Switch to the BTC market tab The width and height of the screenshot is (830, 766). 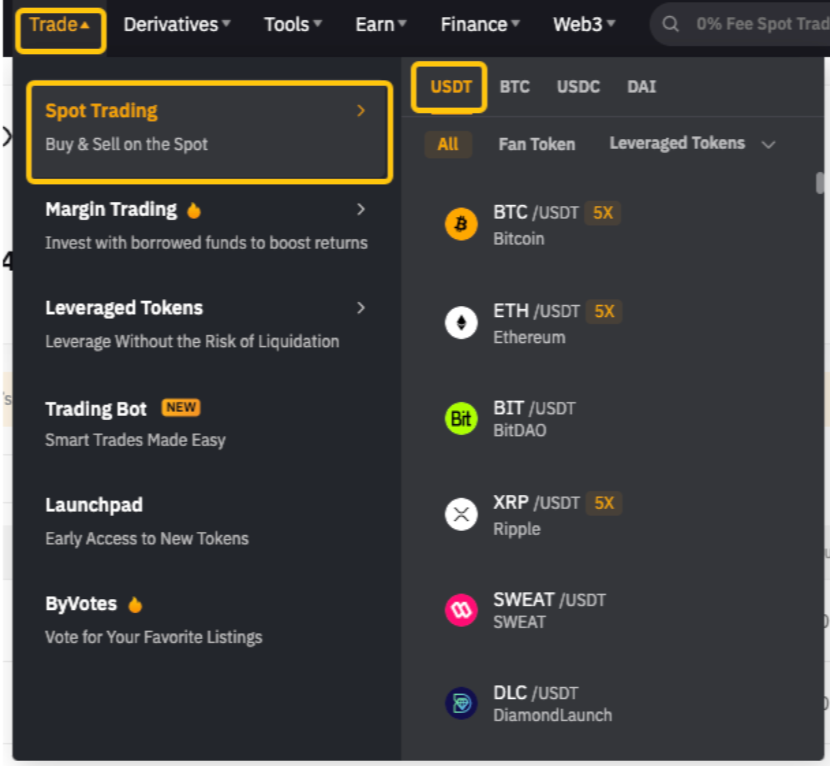(x=514, y=87)
